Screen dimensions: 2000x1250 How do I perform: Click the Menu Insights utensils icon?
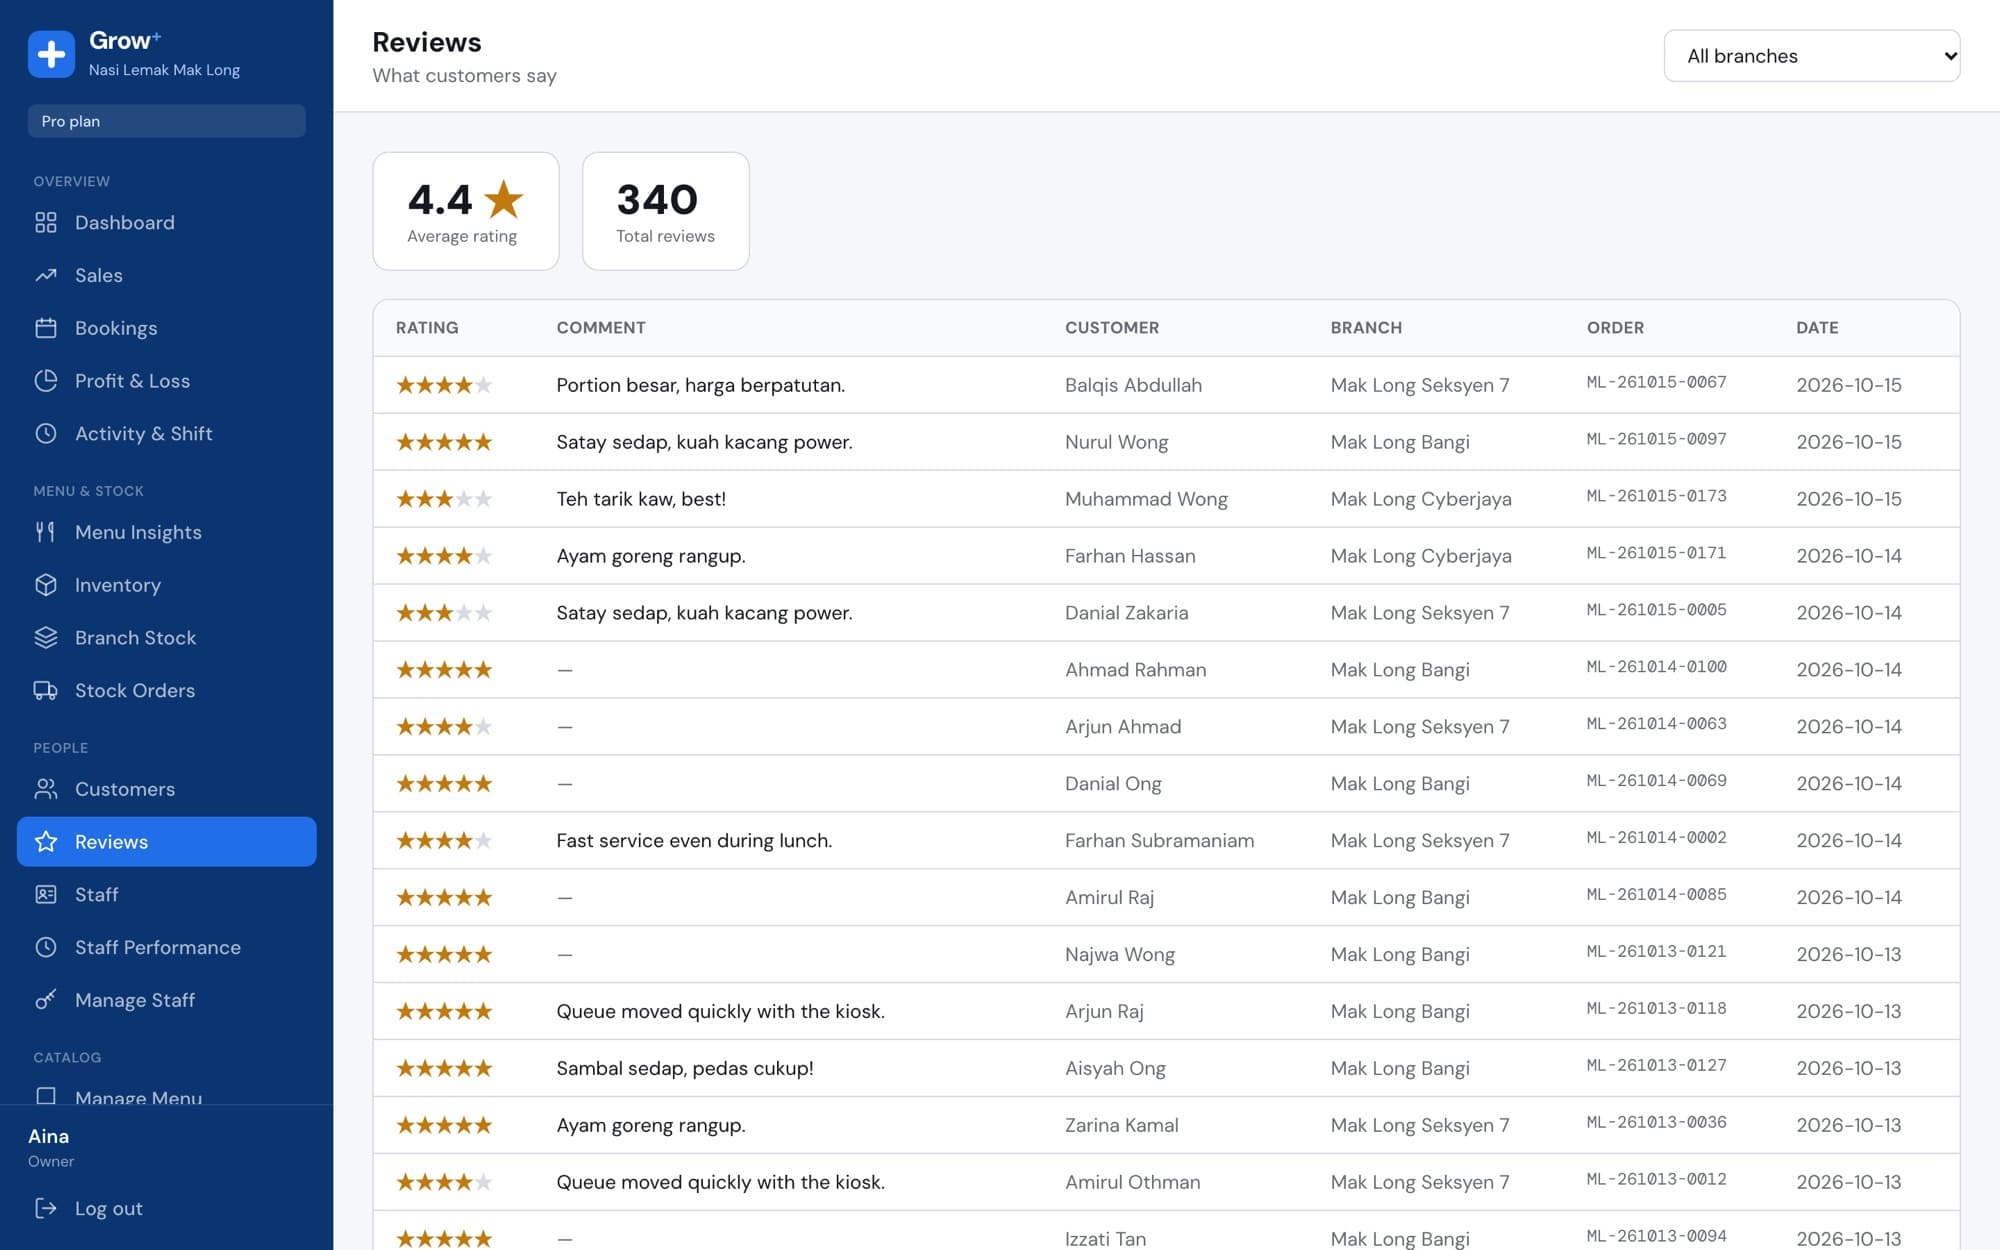(46, 532)
